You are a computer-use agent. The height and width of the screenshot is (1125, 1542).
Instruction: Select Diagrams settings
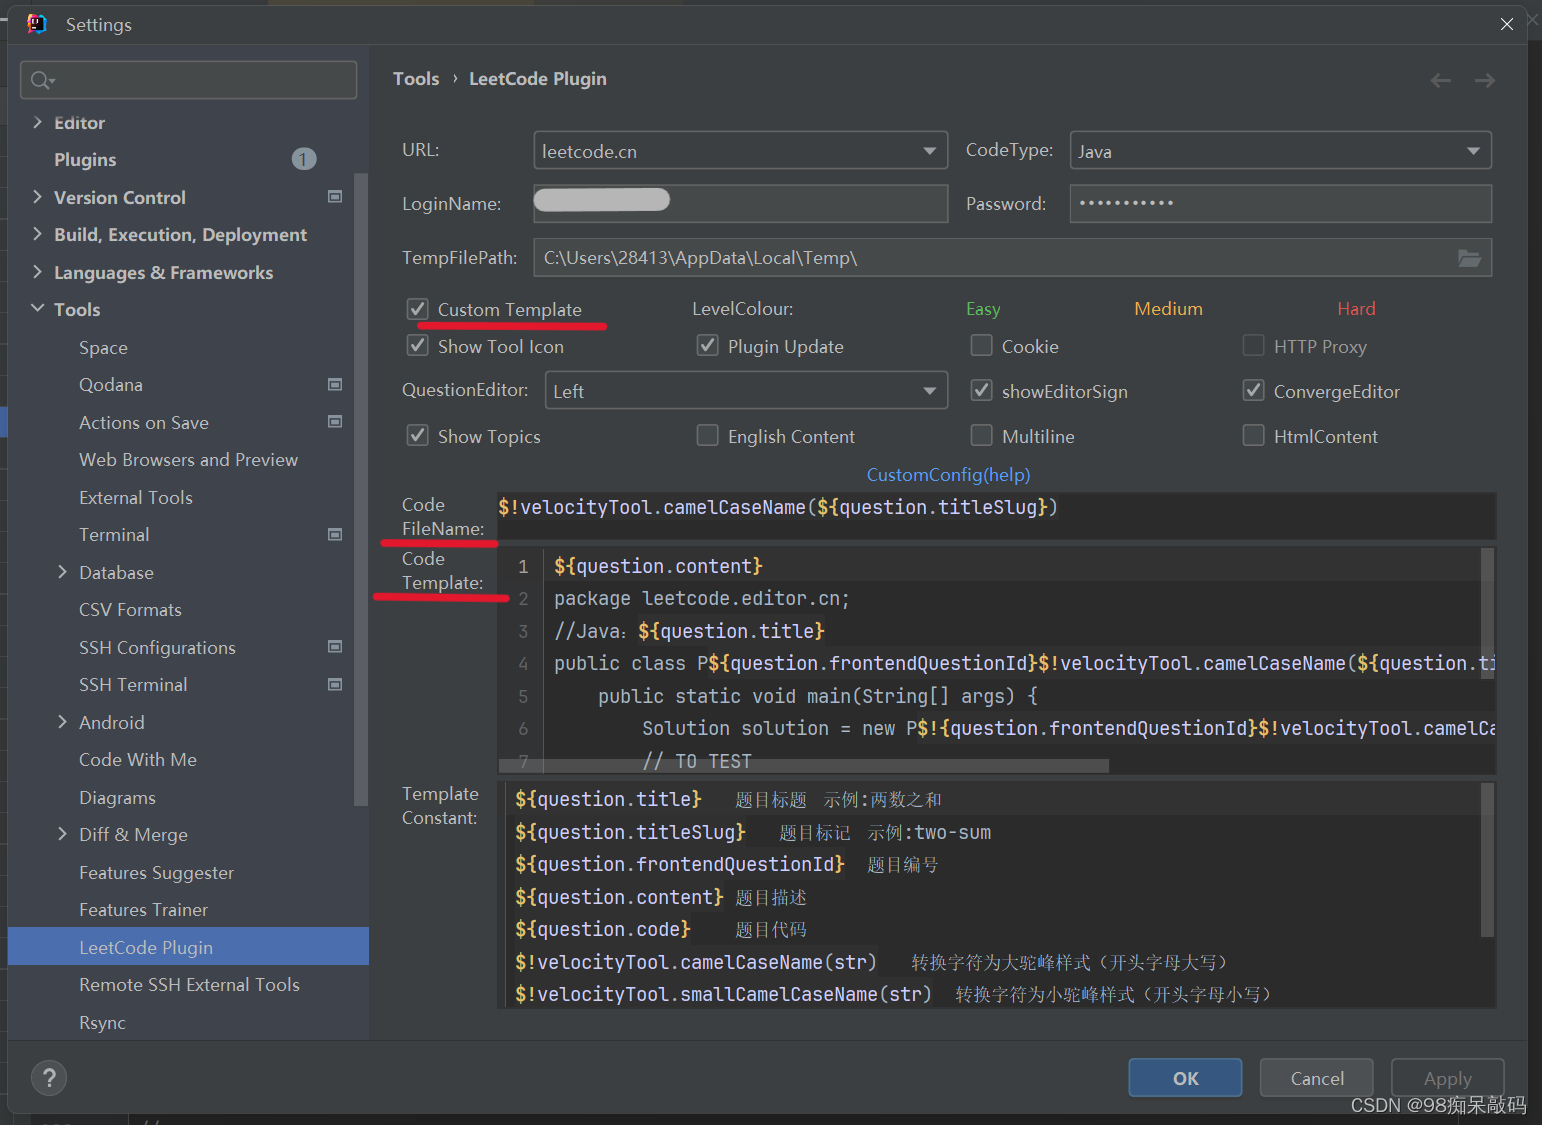tap(117, 798)
